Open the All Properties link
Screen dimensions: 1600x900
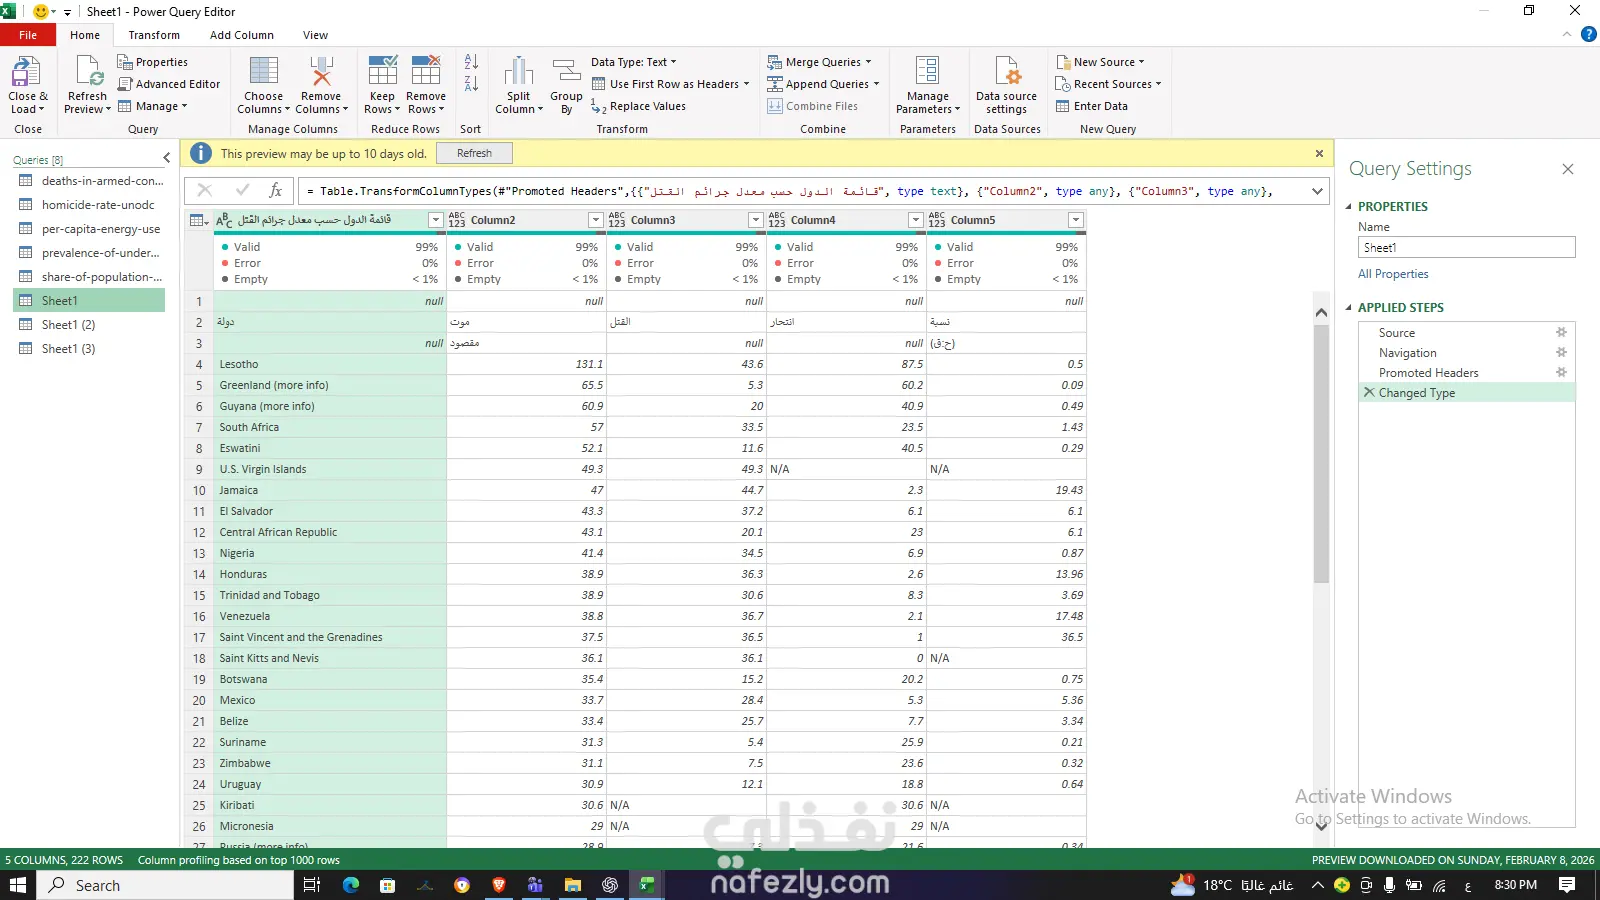coord(1393,274)
